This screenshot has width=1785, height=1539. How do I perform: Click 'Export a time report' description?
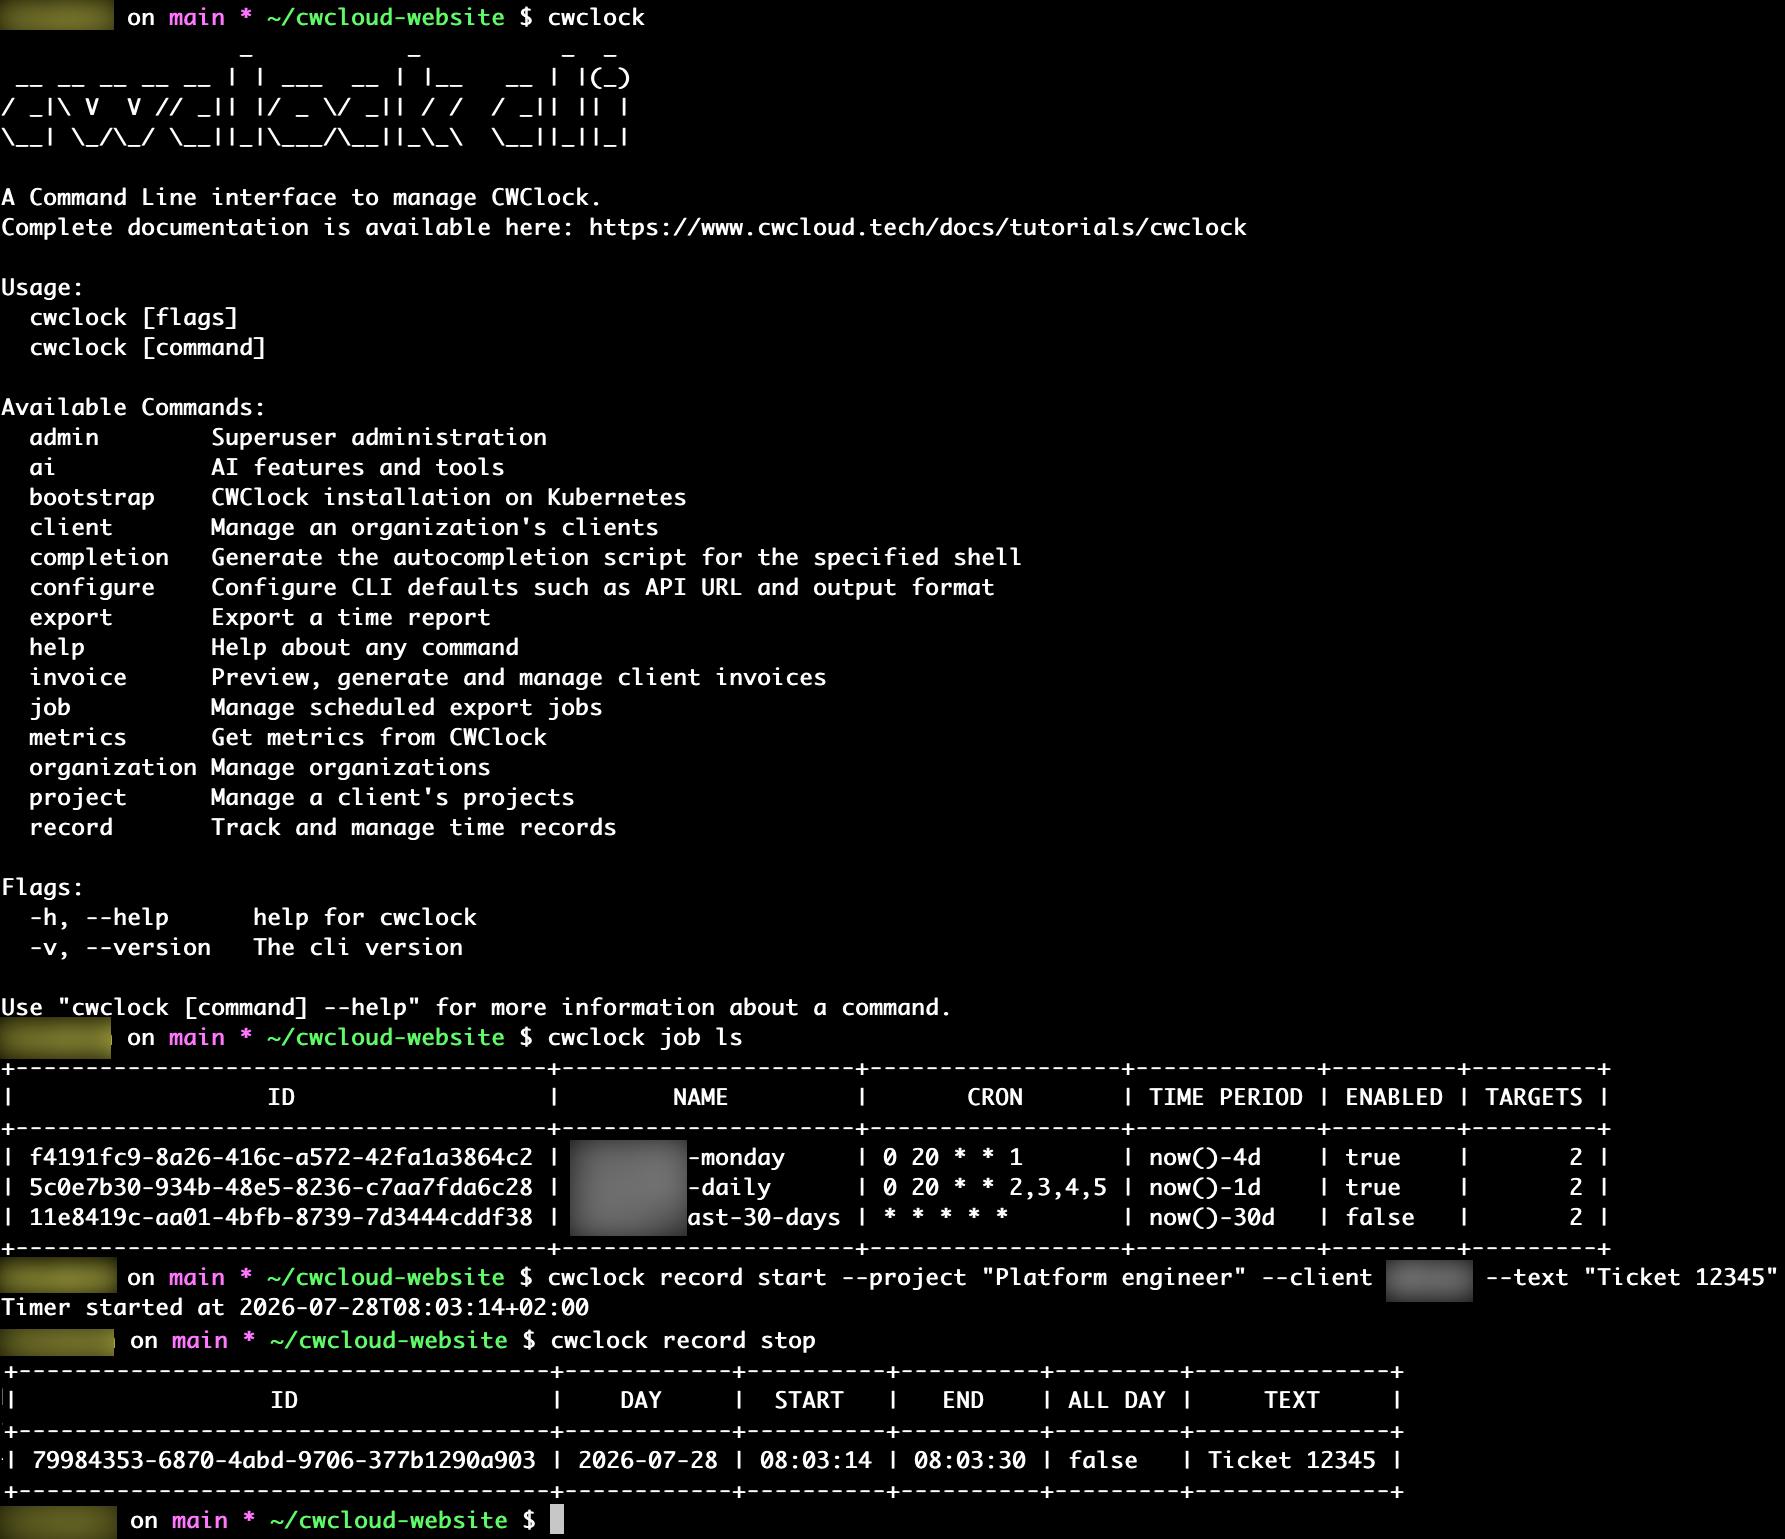351,617
